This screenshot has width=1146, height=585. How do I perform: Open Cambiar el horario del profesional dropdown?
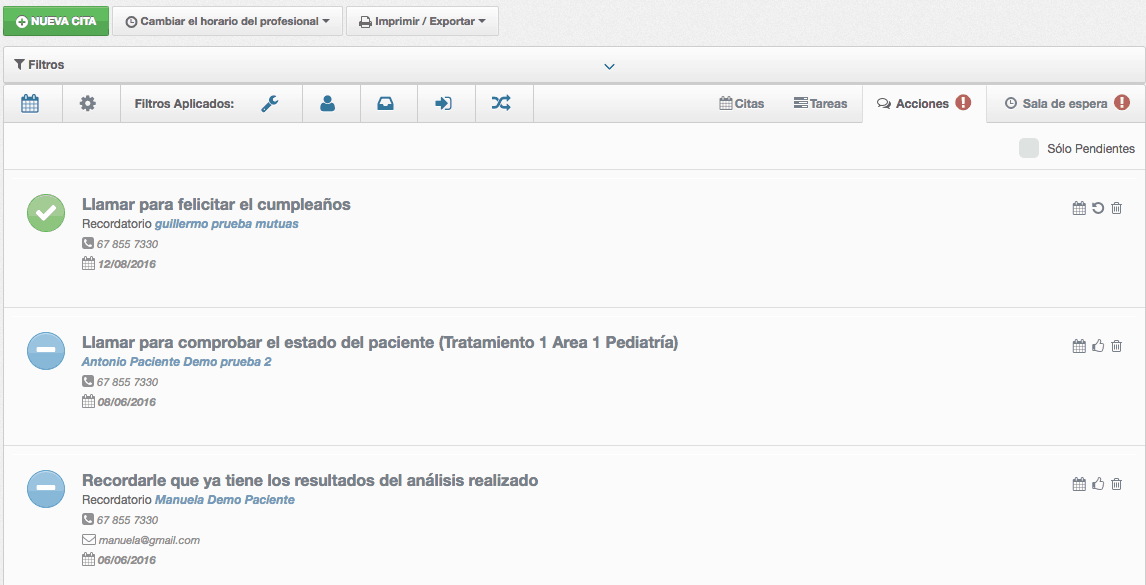227,21
